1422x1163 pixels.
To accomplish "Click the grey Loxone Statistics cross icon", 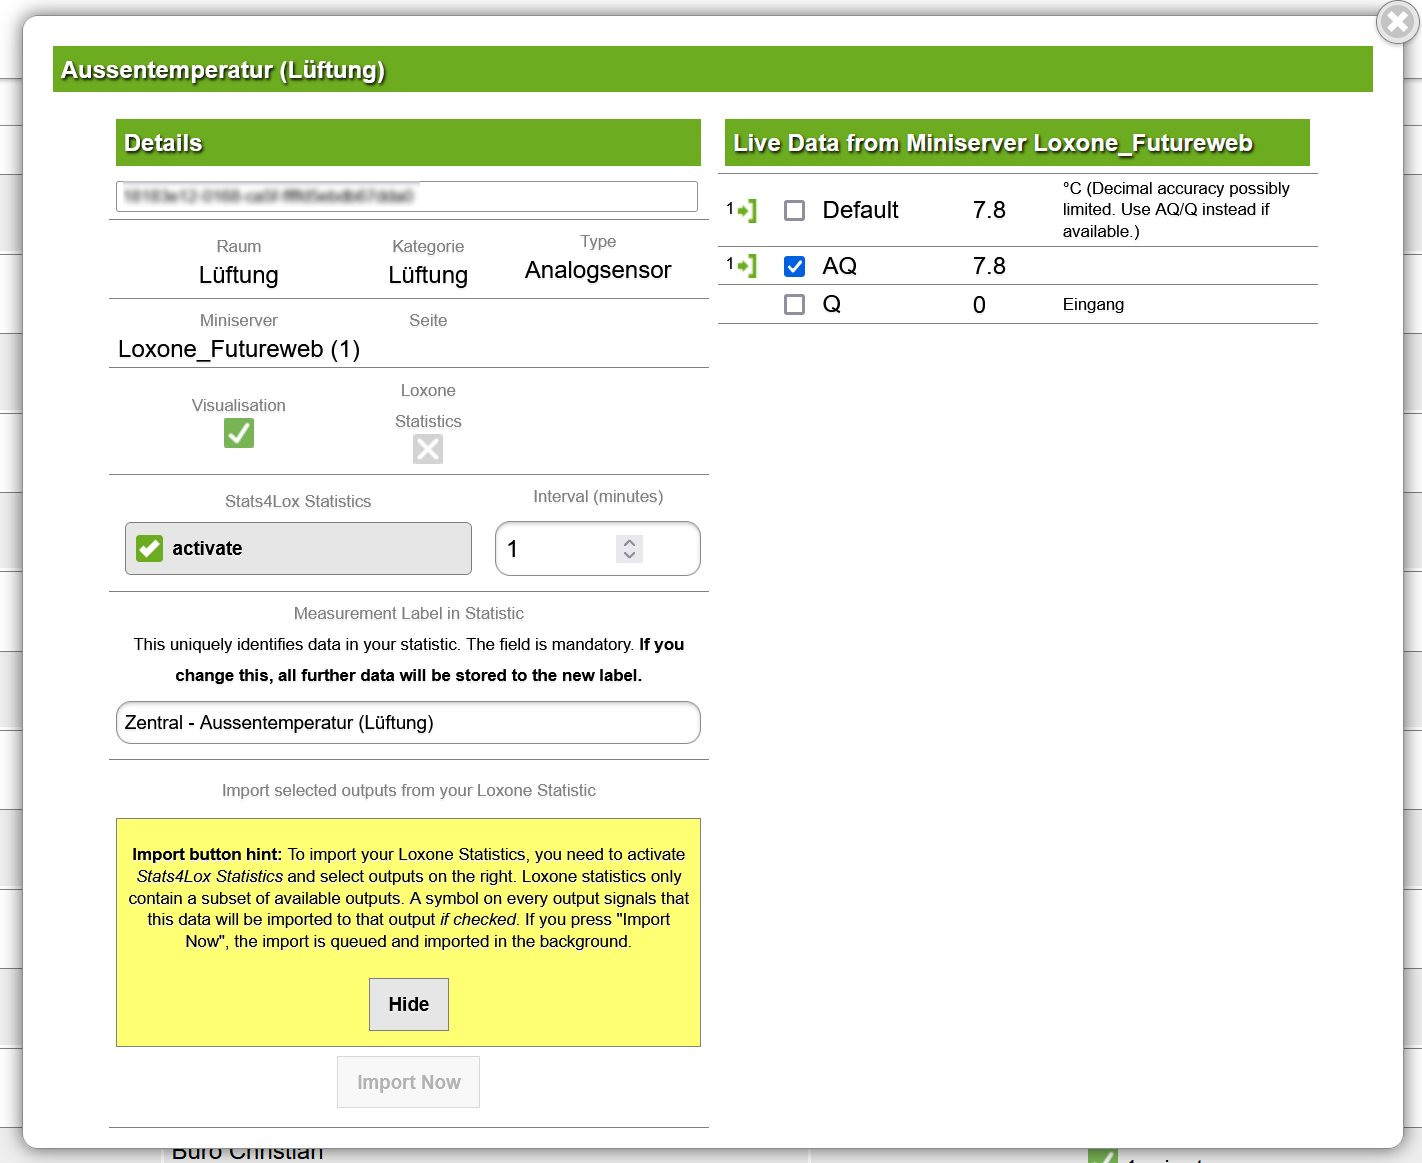I will point(428,449).
